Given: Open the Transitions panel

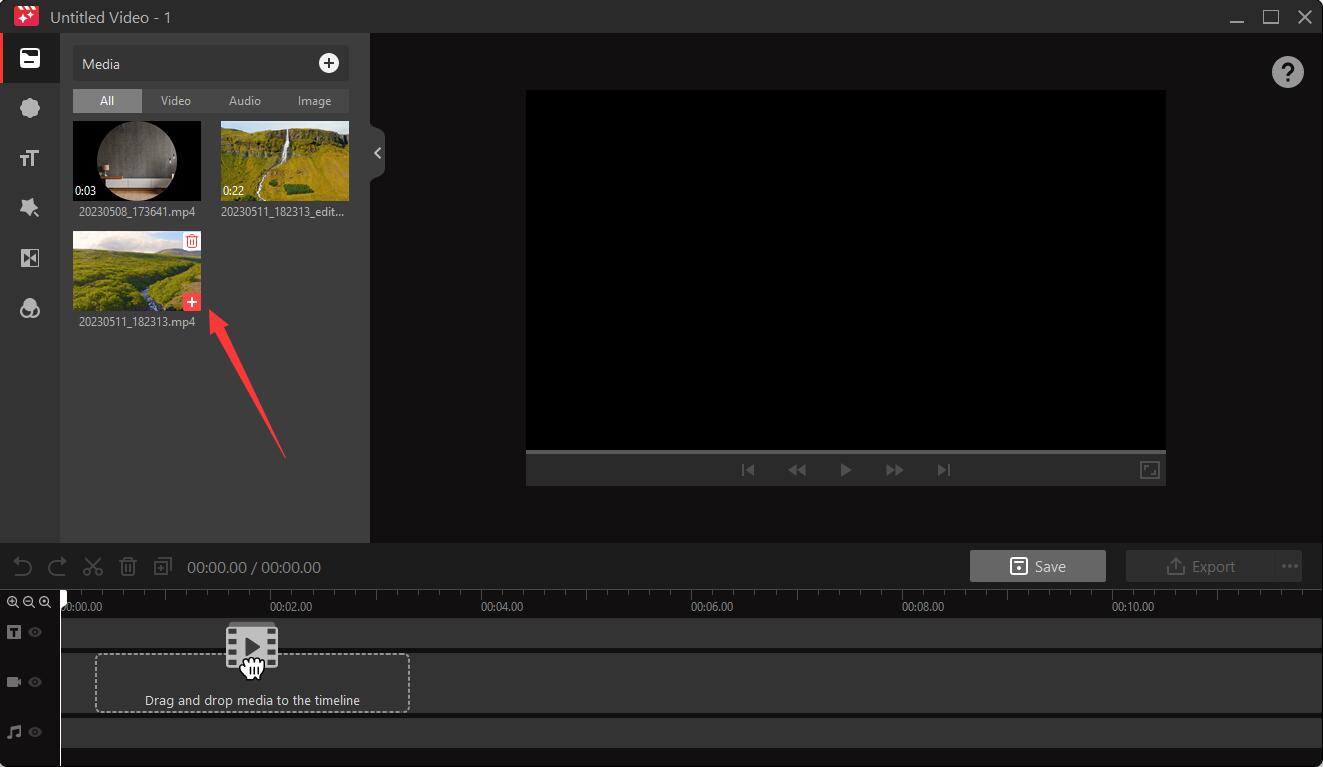Looking at the screenshot, I should click(x=29, y=257).
